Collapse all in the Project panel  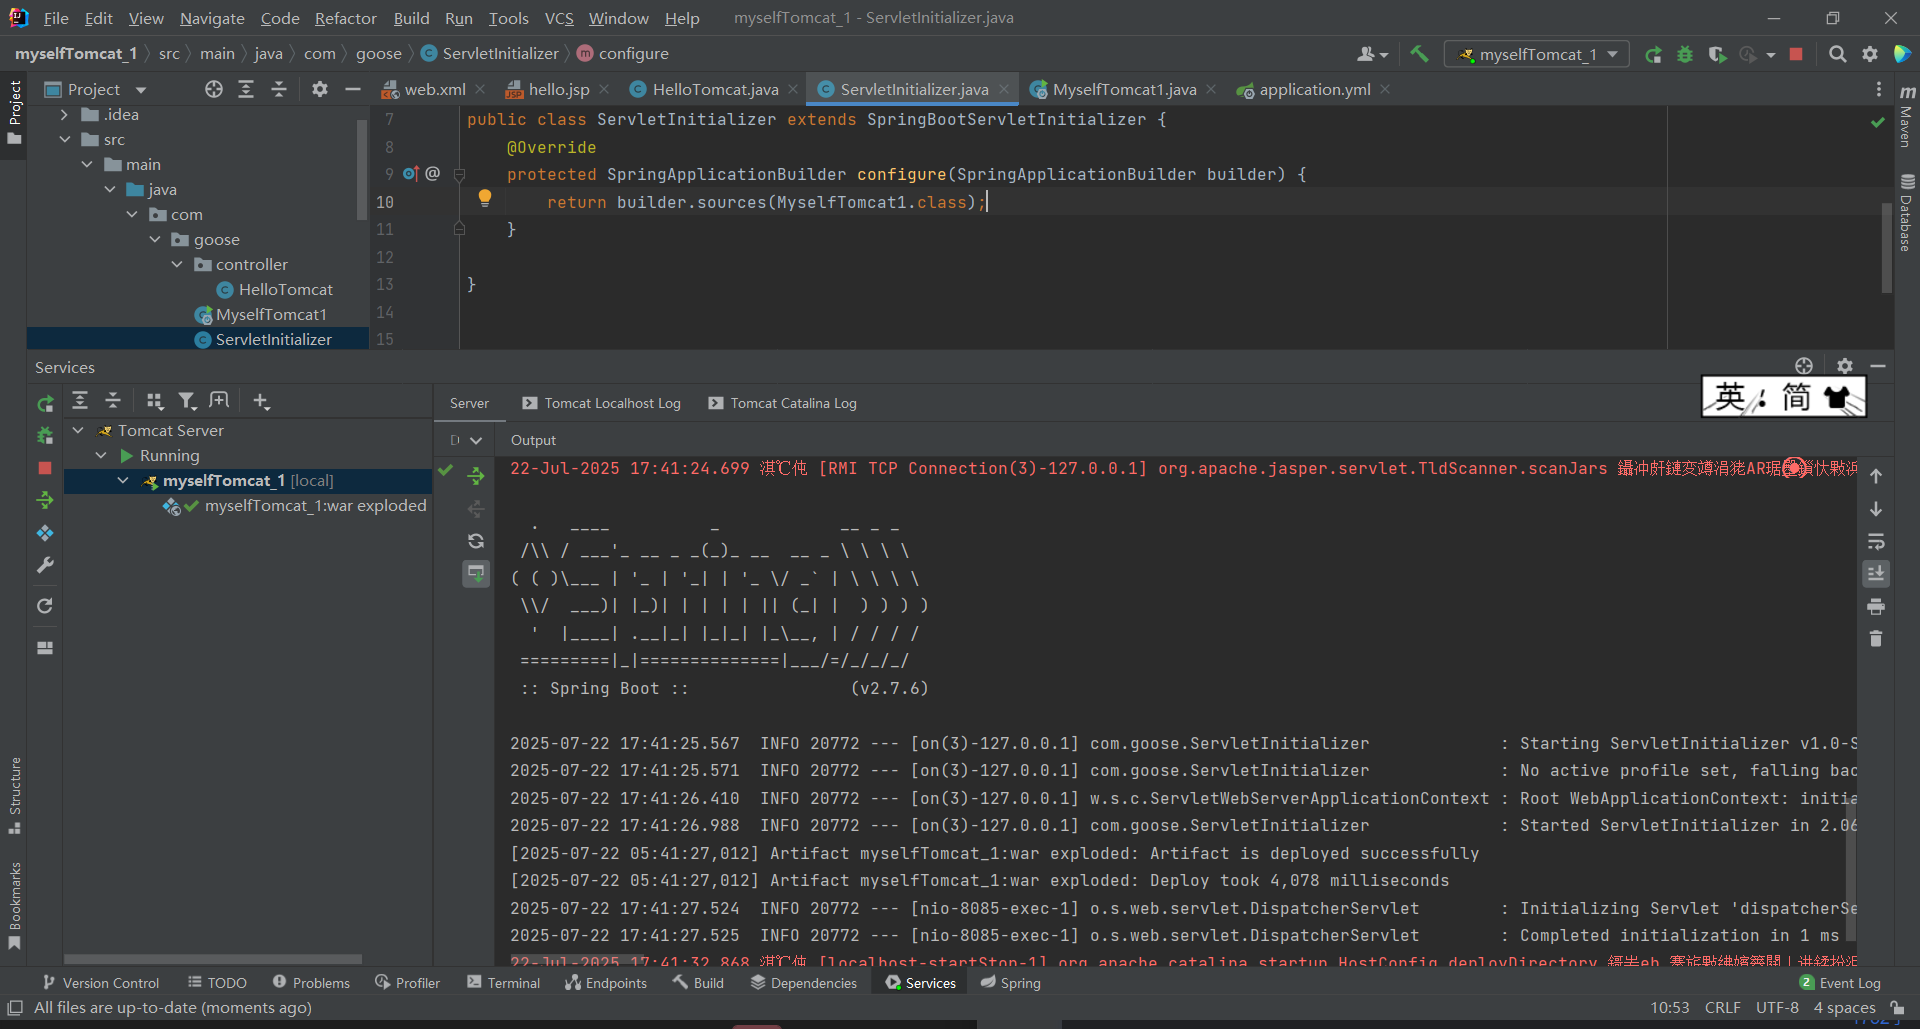pos(279,89)
